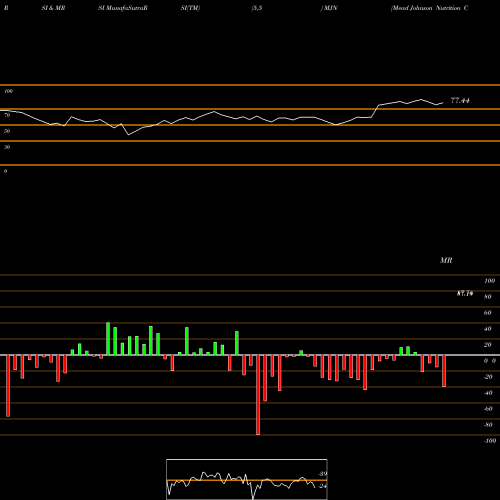Image resolution: width=500 pixels, height=500 pixels.
Task: Click the 'SI(TM)' header text
Action: (190, 8)
